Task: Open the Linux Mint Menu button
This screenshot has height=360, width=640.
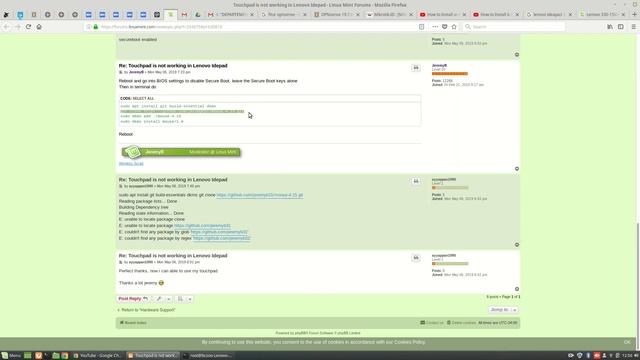Action: point(11,356)
